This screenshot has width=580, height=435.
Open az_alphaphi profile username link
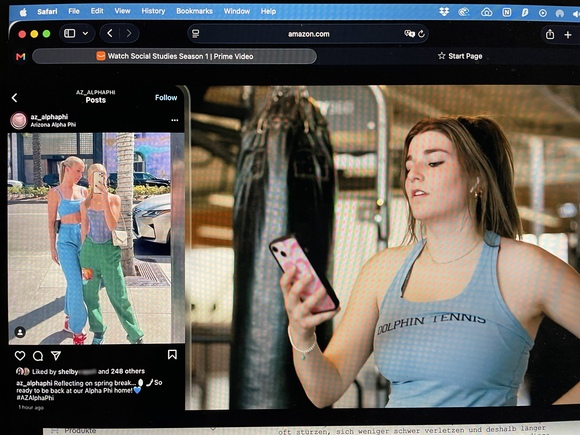pyautogui.click(x=49, y=117)
